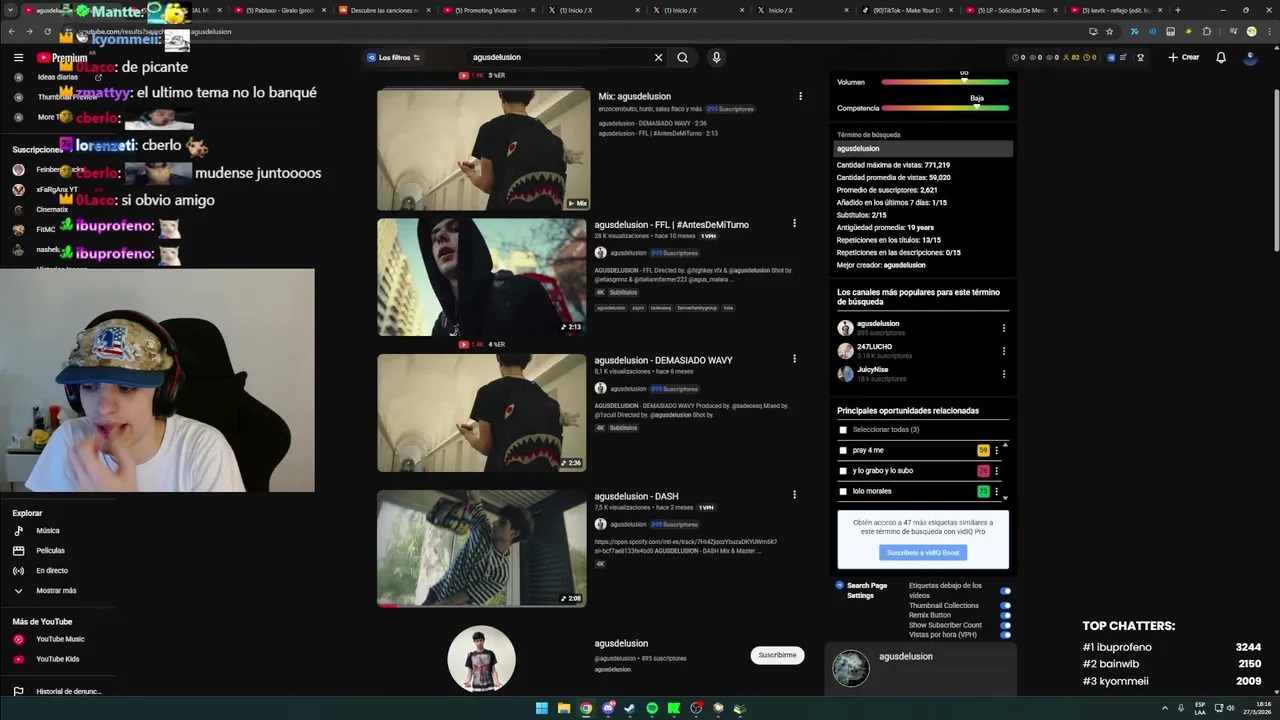Go to Música in Explorar sidebar

48,531
